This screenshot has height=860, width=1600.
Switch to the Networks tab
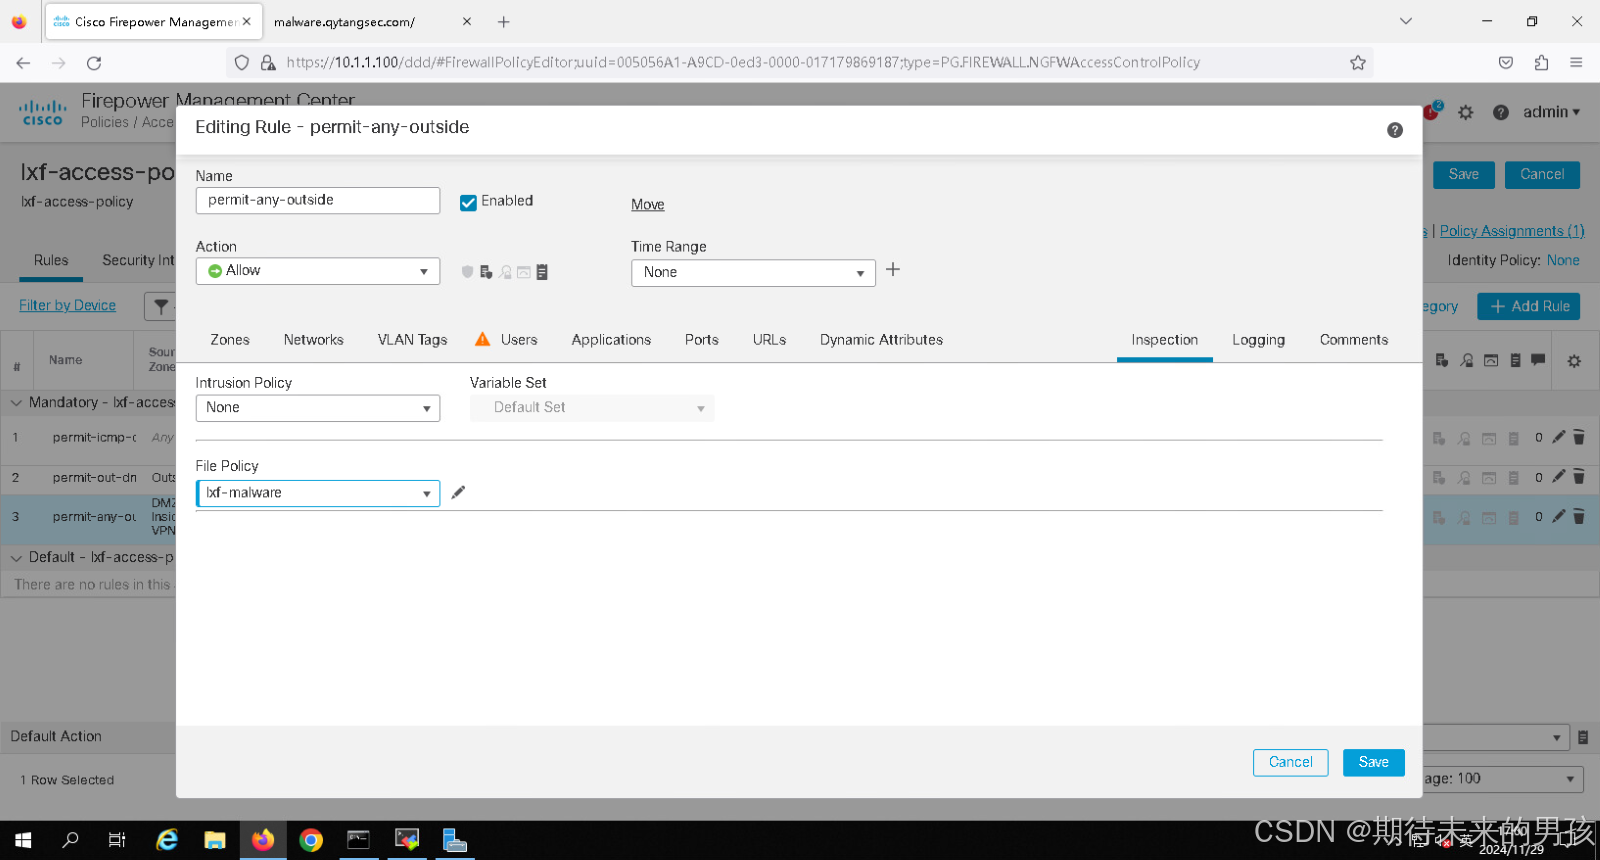click(x=313, y=340)
